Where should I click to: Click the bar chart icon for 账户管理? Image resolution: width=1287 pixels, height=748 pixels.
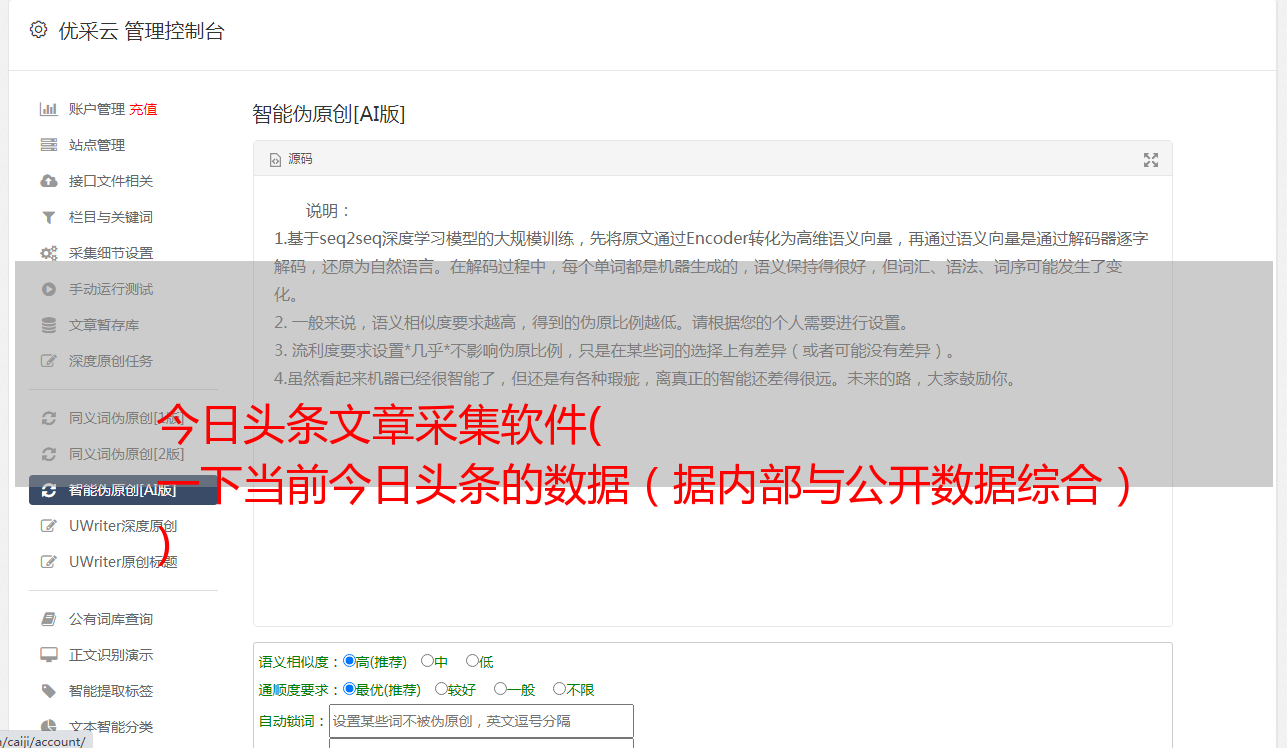tap(48, 109)
